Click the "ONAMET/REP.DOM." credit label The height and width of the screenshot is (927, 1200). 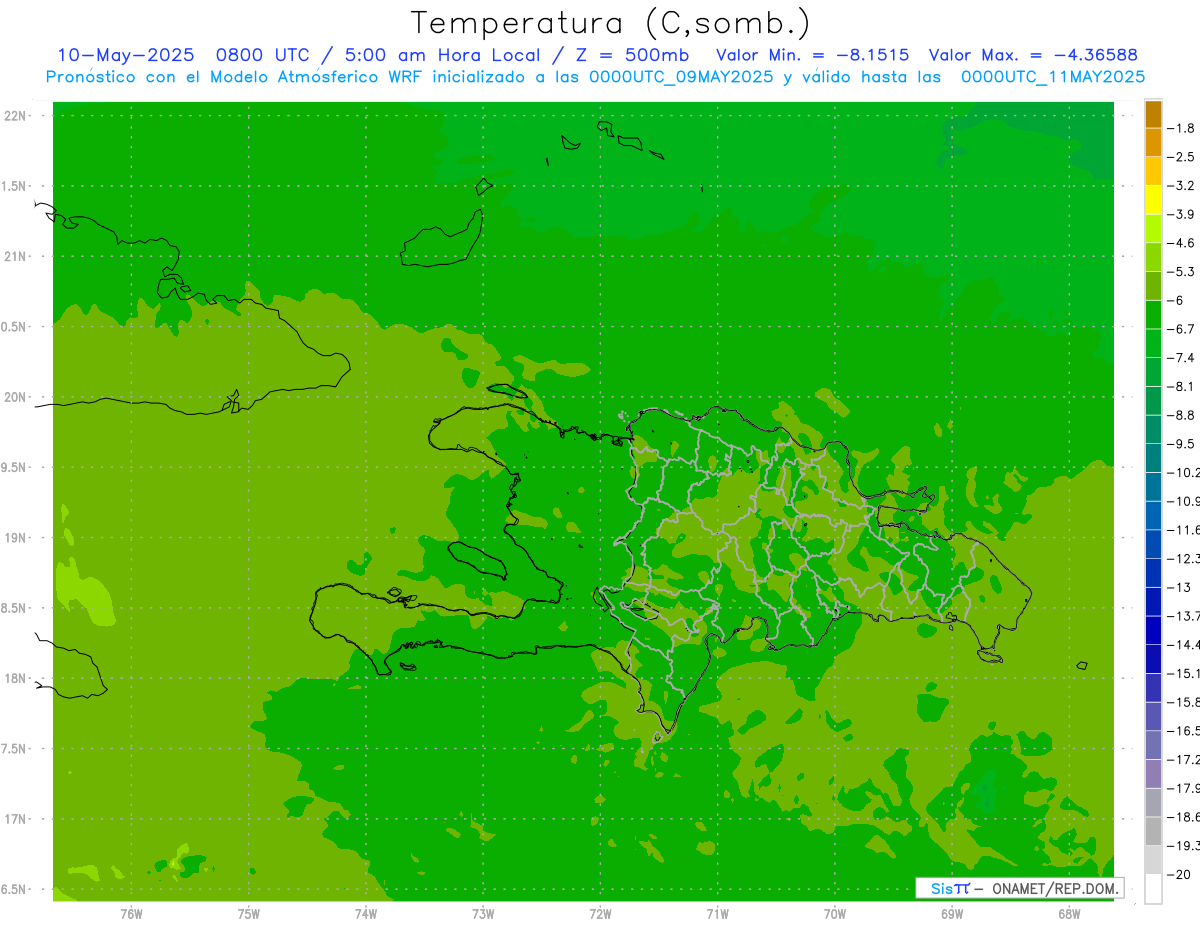1055,889
